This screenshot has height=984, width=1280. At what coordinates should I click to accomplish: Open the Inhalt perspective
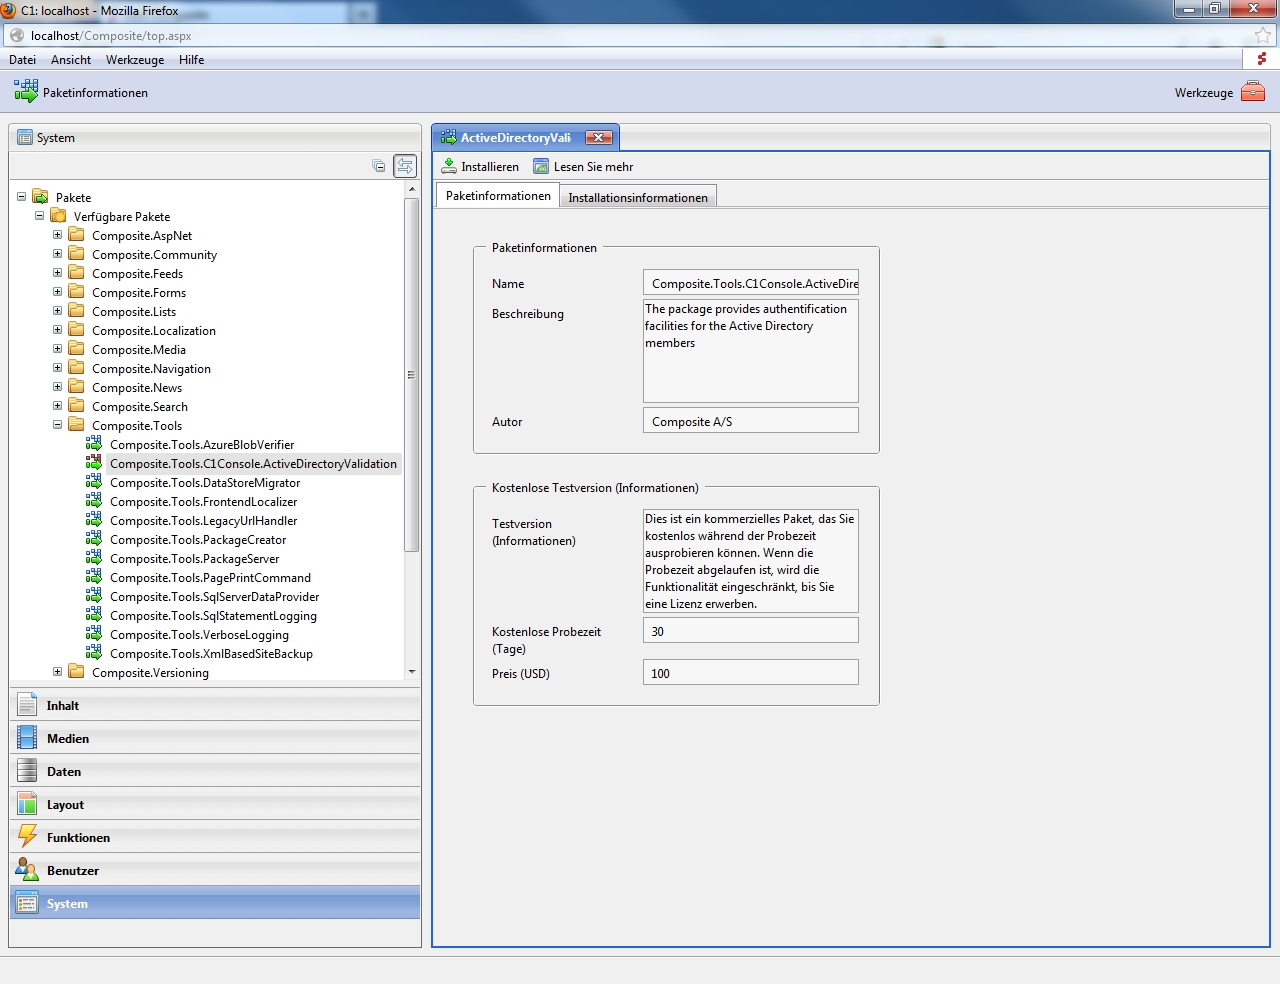(x=62, y=705)
